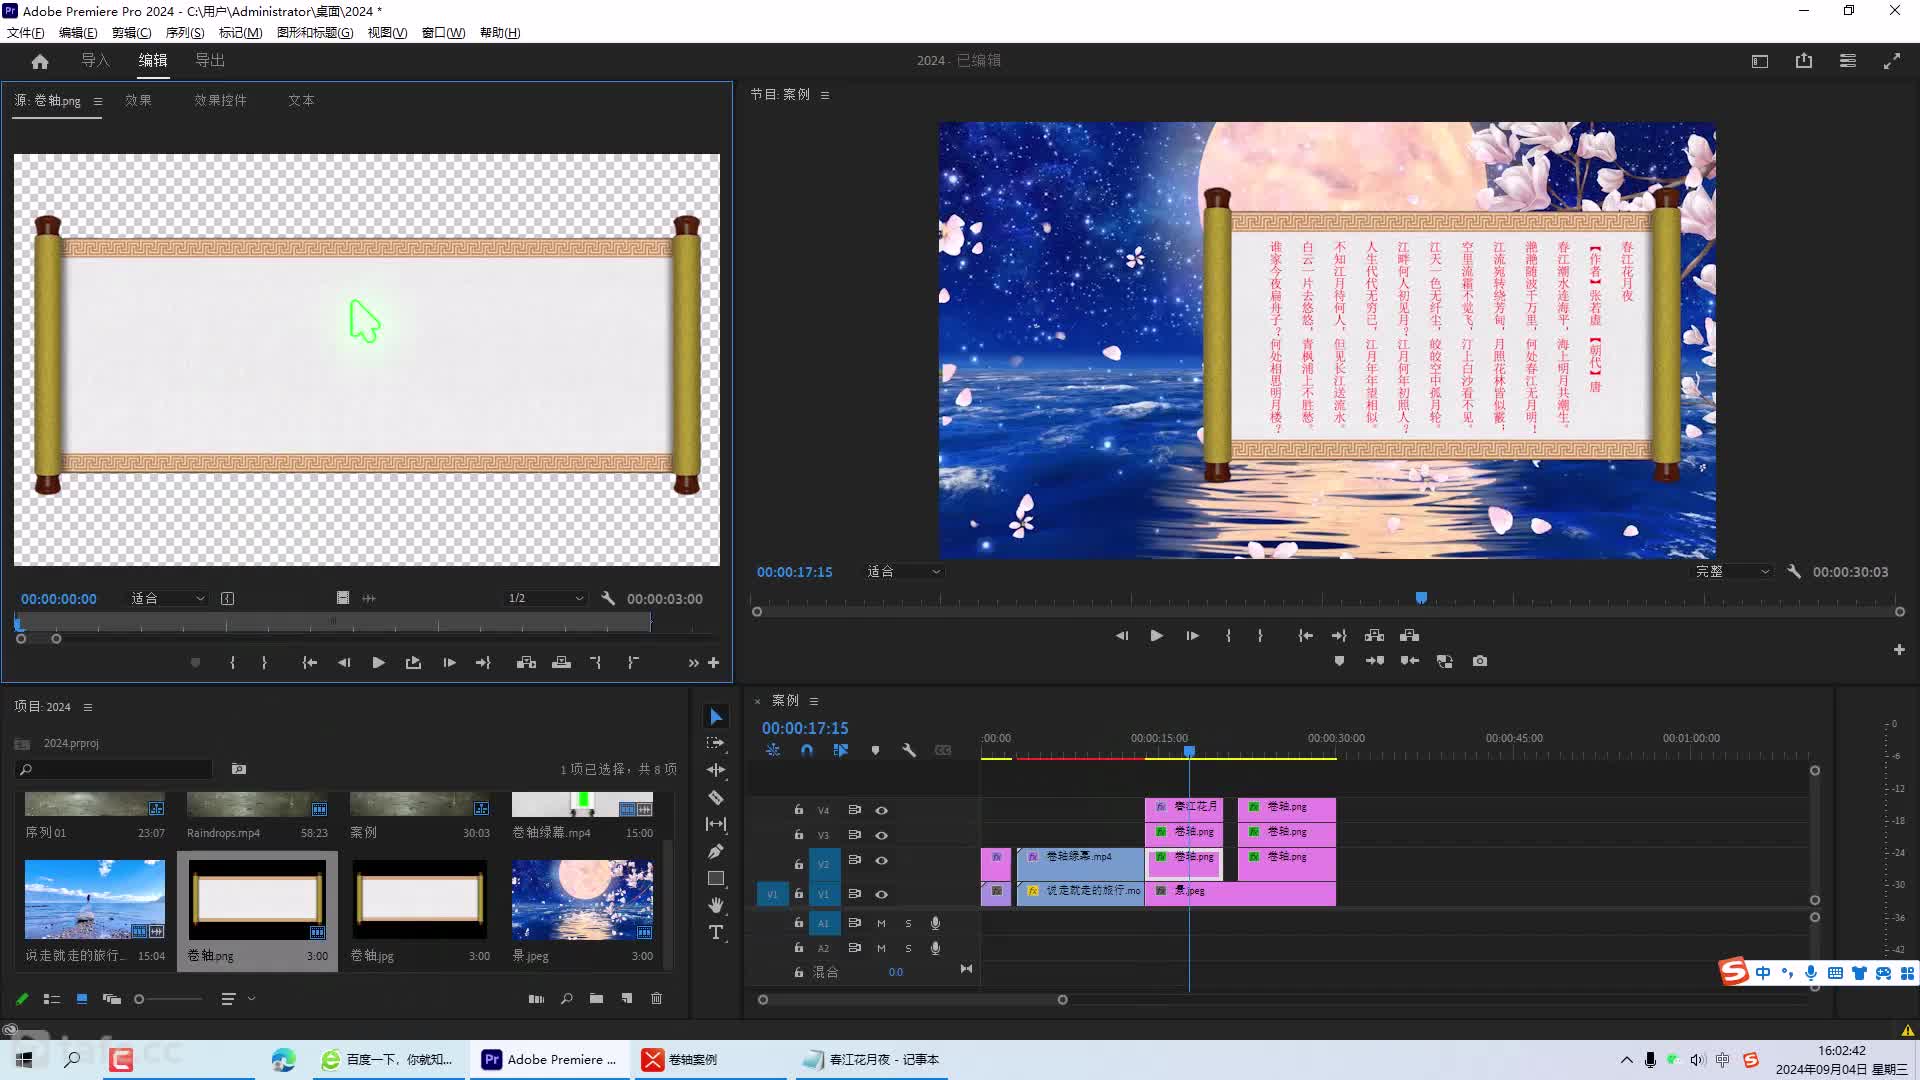This screenshot has width=1920, height=1080.
Task: Toggle linked selection in timeline
Action: 841,750
